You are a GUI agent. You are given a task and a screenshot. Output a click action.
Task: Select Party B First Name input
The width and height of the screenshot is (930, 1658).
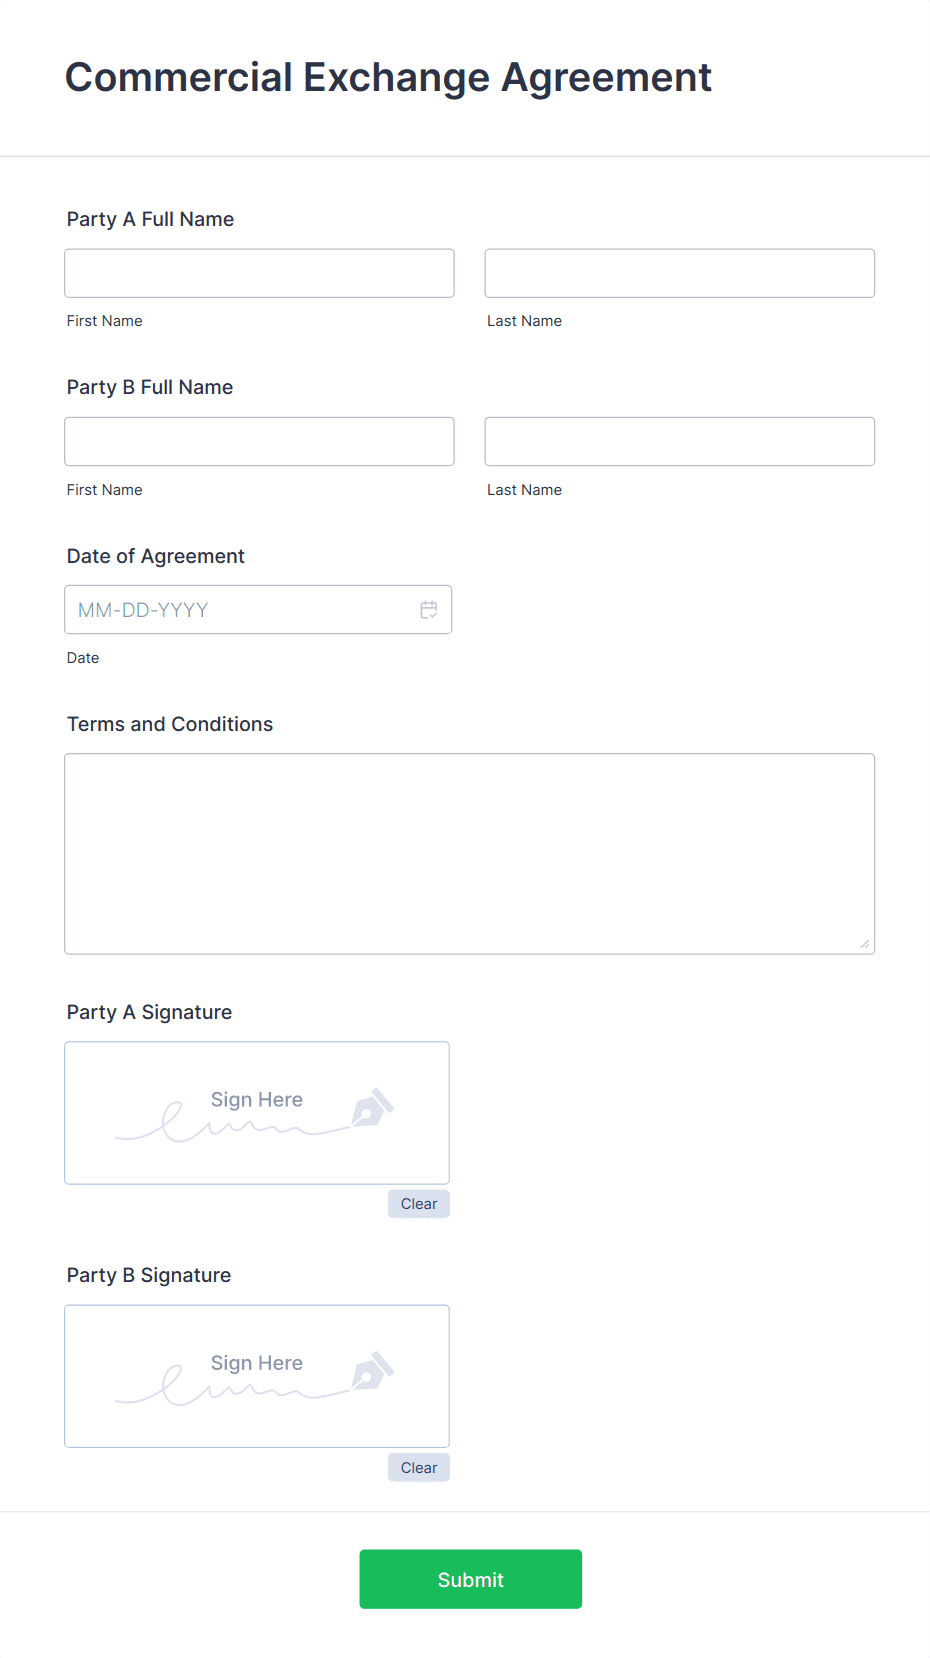[259, 441]
